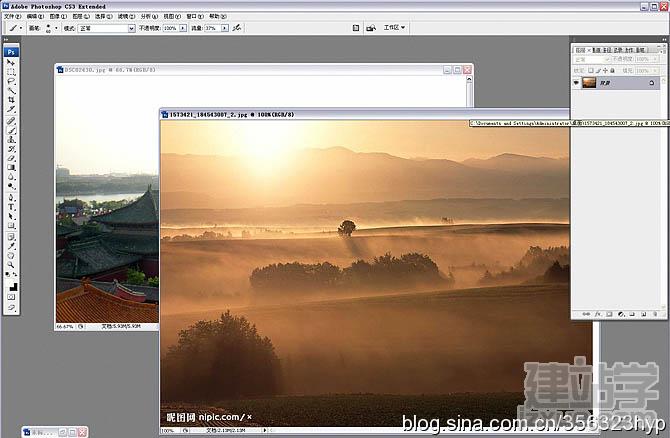Open status bar arrow menu in front document

click(x=265, y=430)
